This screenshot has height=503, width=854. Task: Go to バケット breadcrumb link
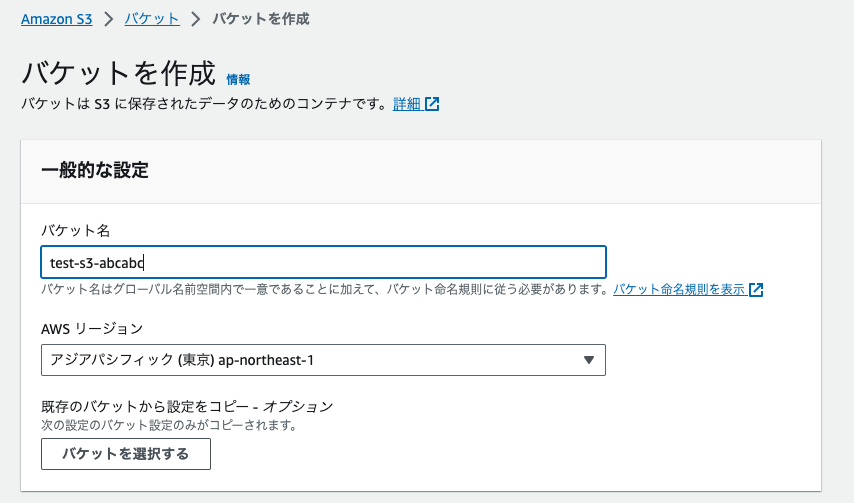152,19
